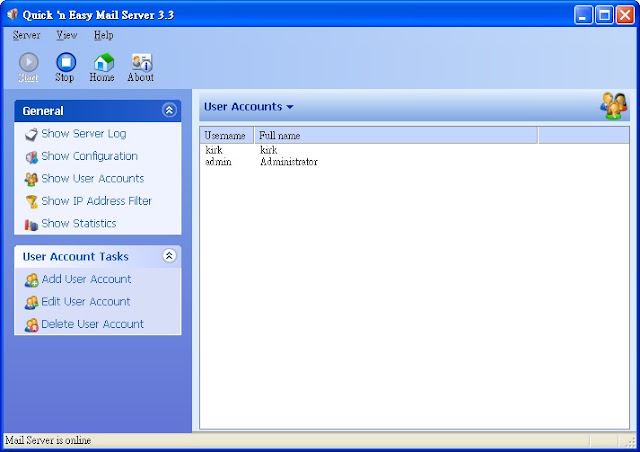Click the window resize grip in the status bar
Image resolution: width=640 pixels, height=452 pixels.
[x=631, y=441]
